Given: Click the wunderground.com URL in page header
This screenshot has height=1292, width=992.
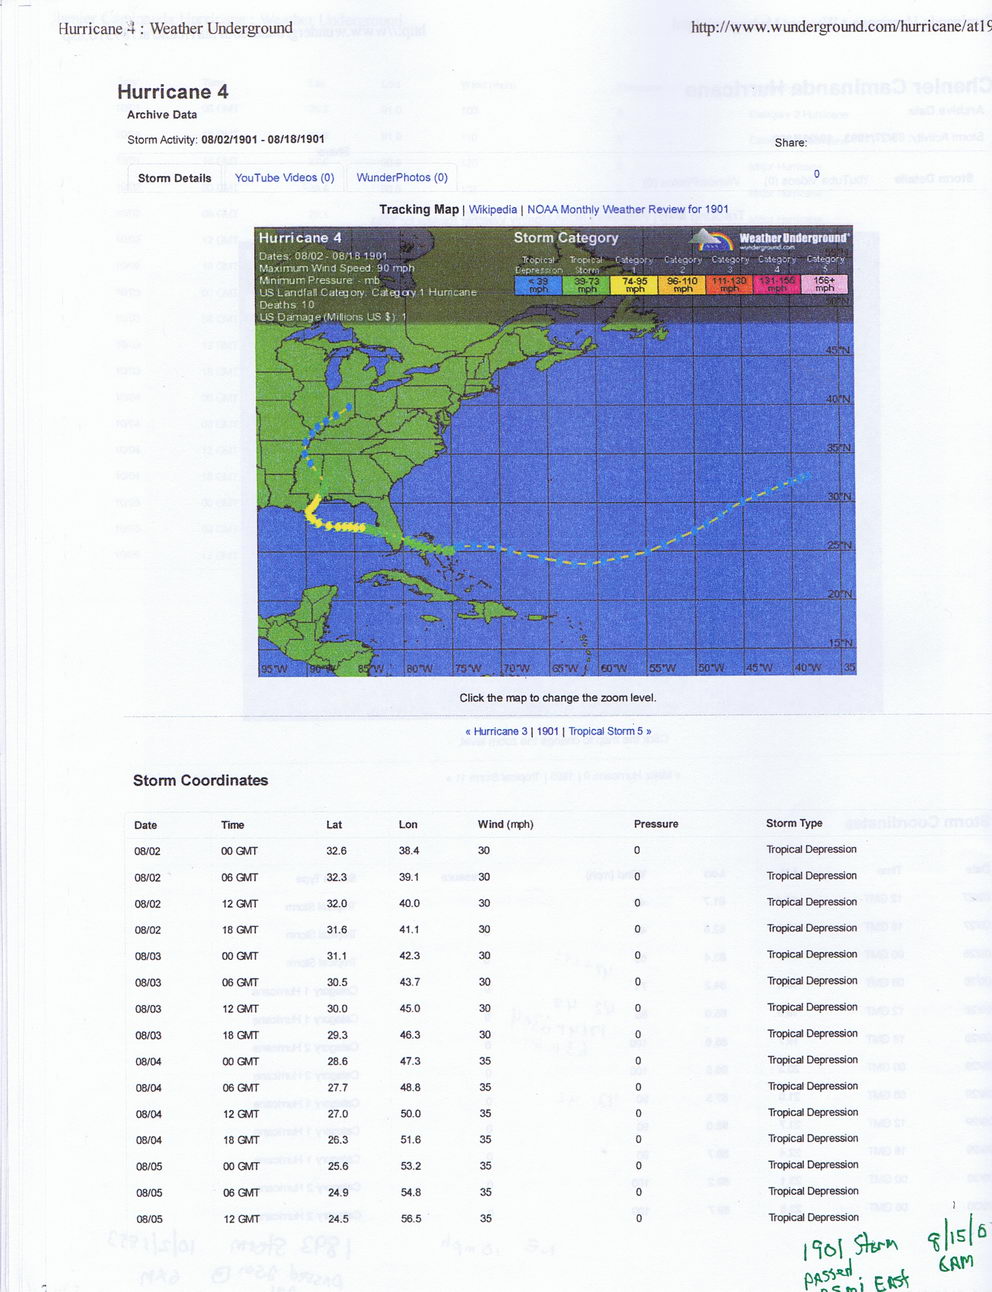Looking at the screenshot, I should (840, 27).
